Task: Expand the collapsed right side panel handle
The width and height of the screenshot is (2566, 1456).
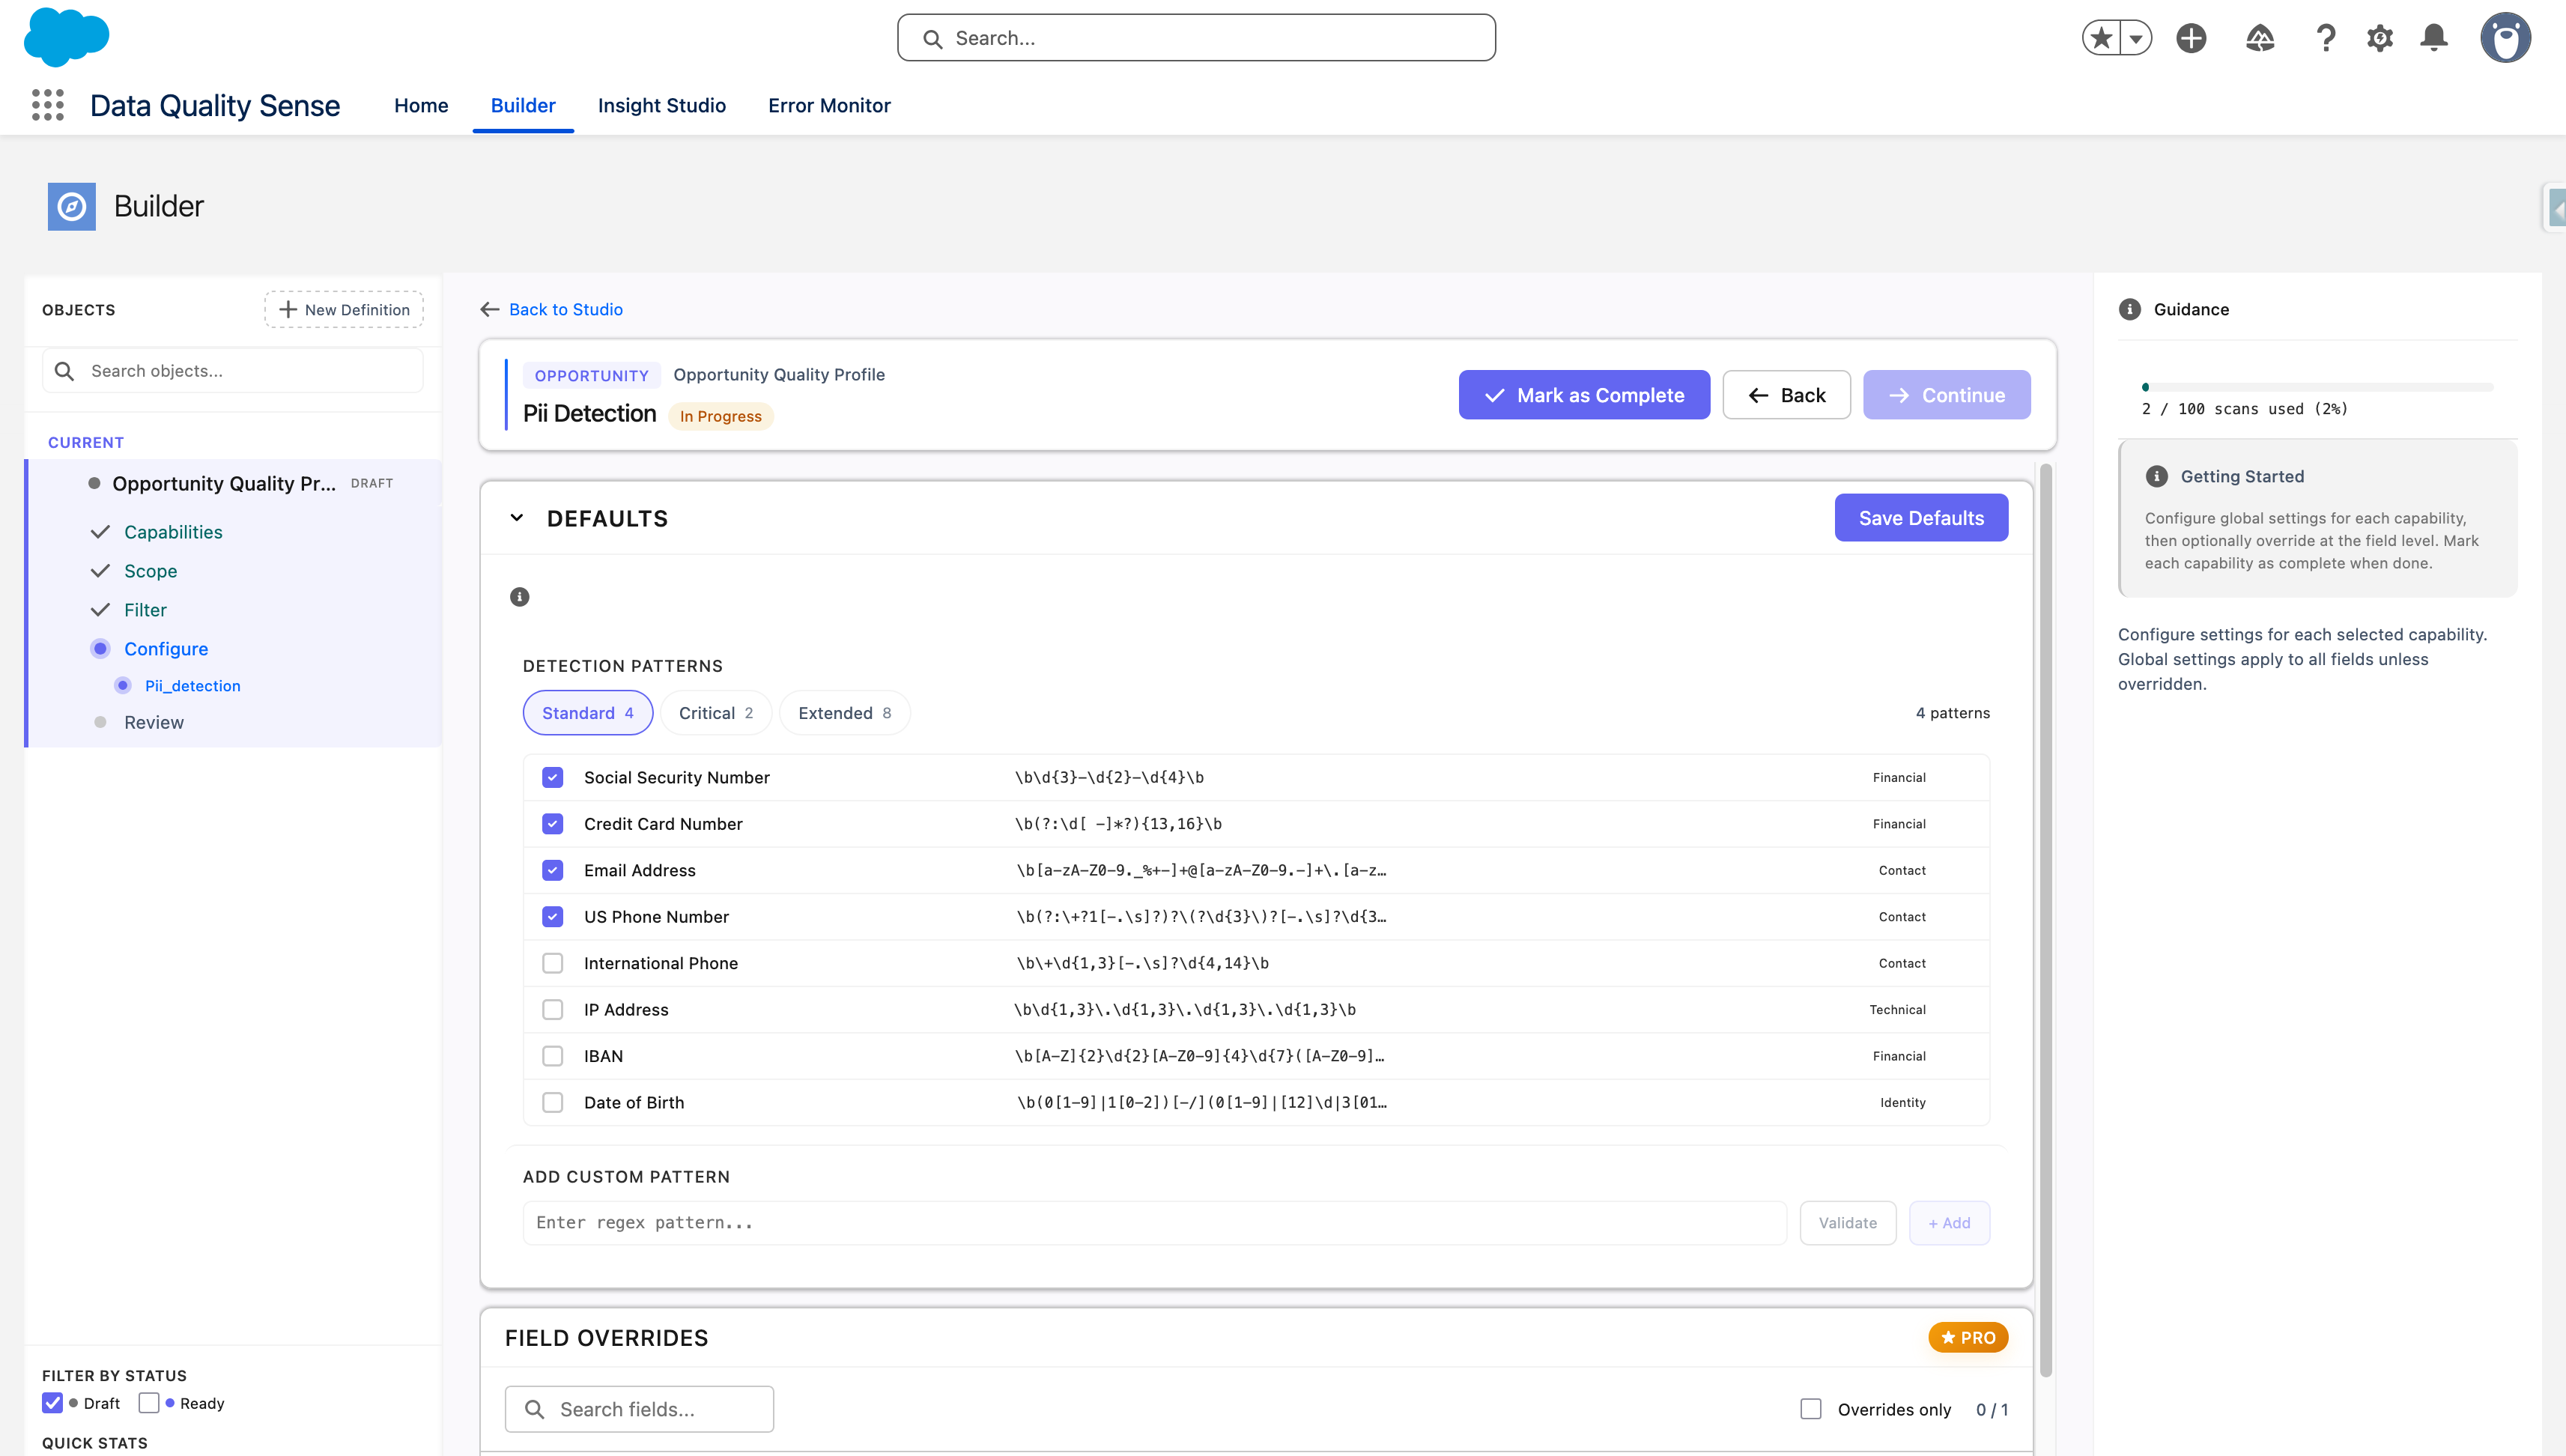Action: tap(2555, 208)
